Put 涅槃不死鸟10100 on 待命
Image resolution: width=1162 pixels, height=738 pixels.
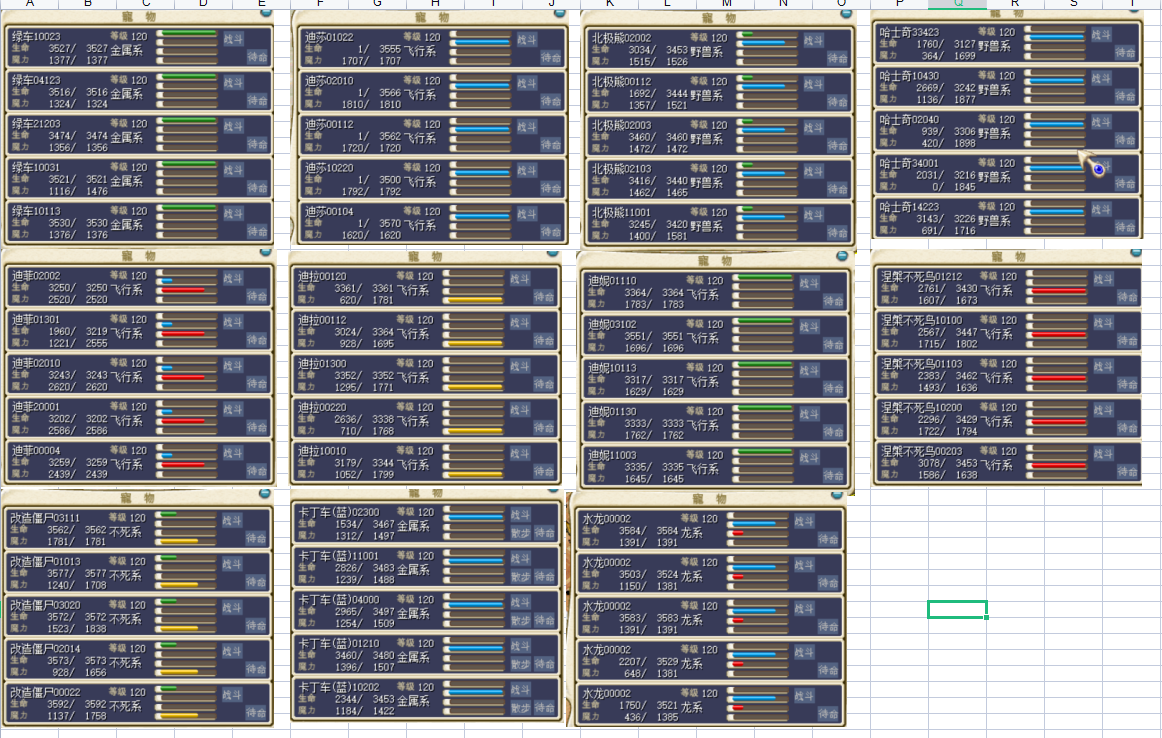click(x=1127, y=340)
